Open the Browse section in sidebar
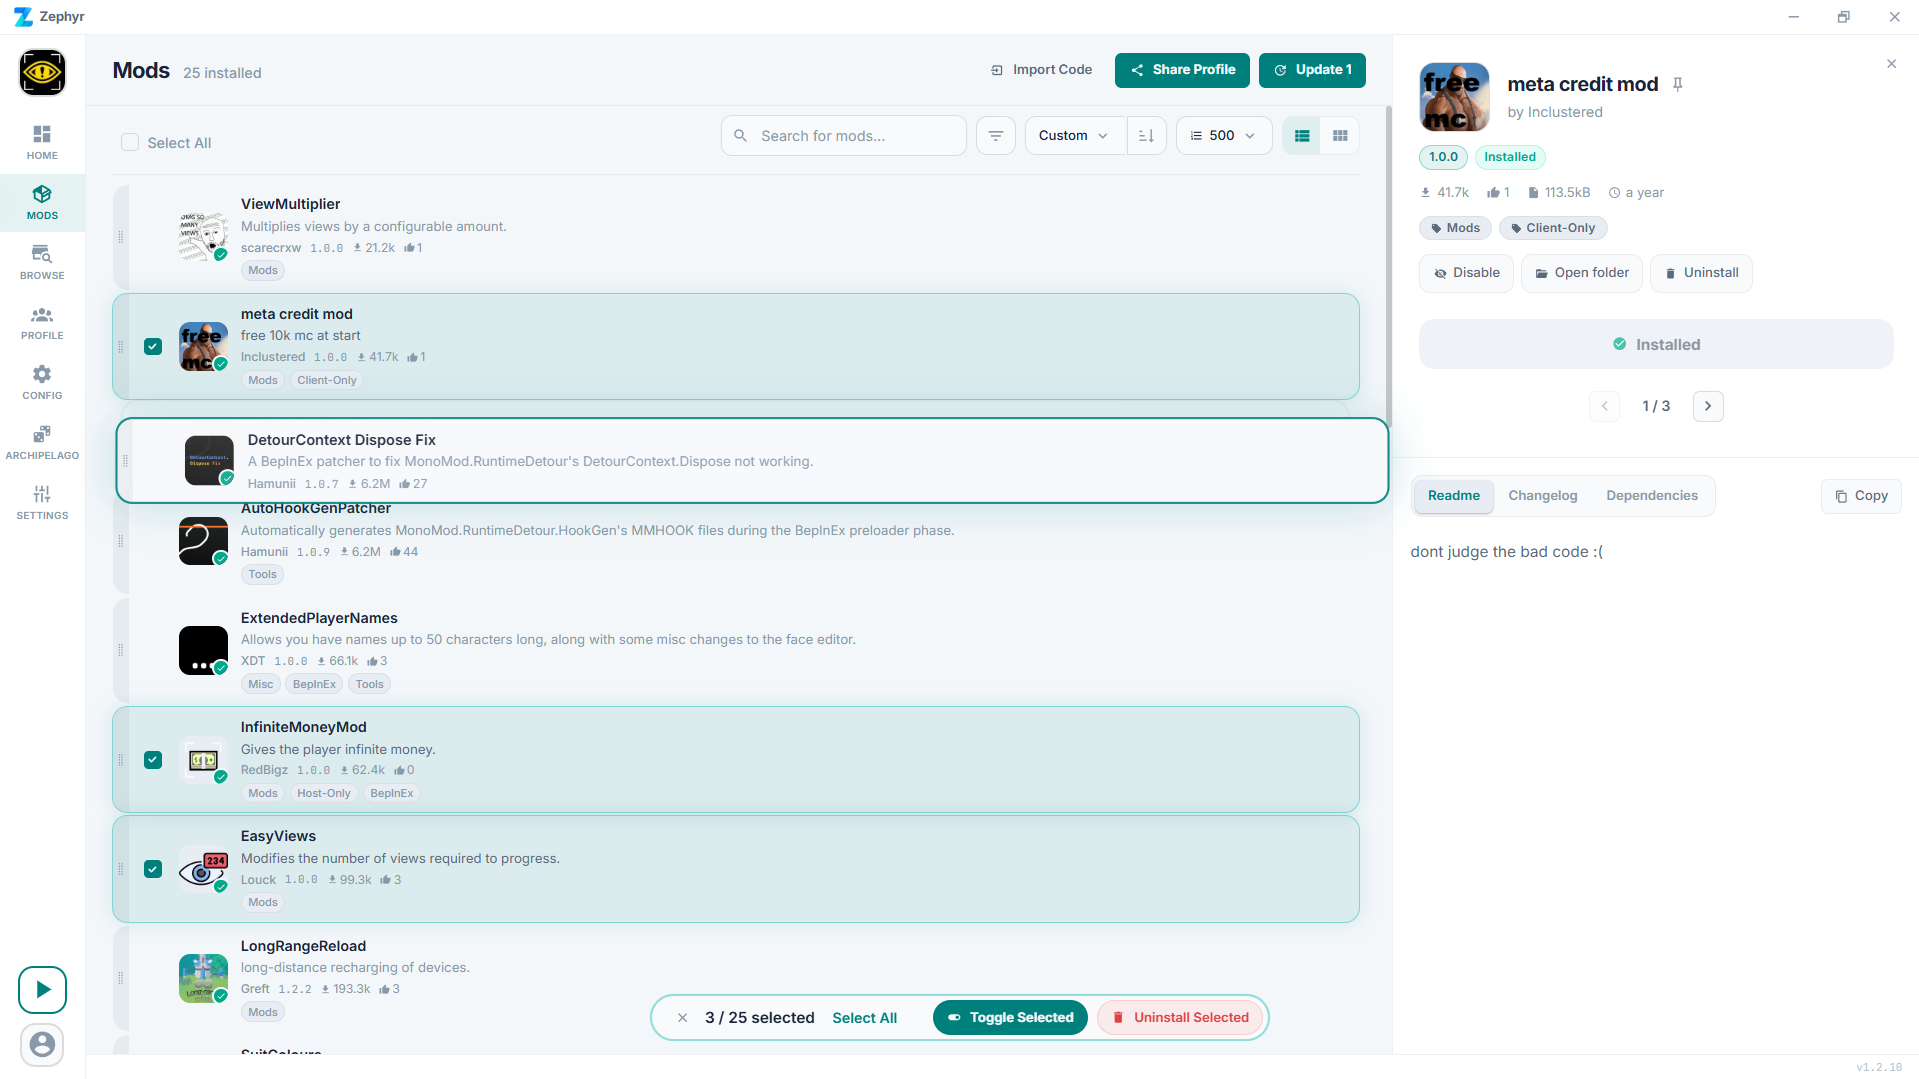1919x1079 pixels. 42,262
